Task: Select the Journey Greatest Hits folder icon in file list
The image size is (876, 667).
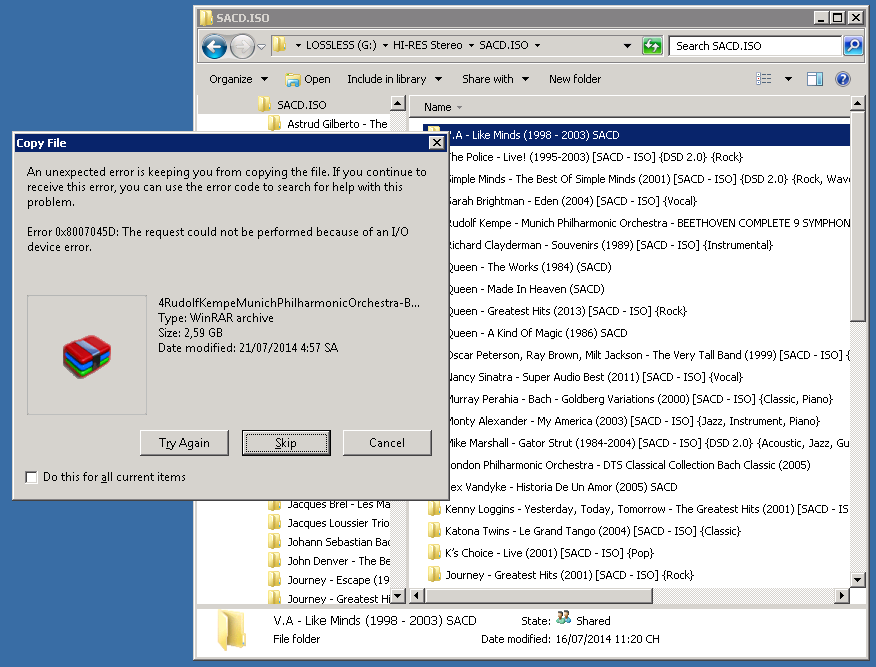Action: (x=434, y=574)
